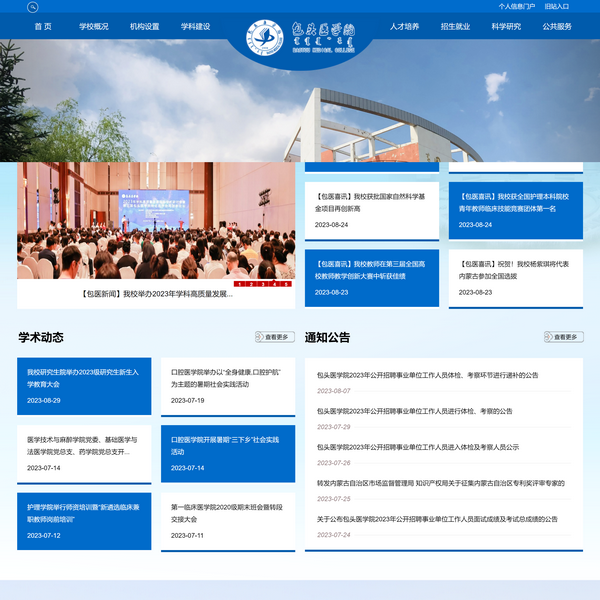Image resolution: width=600 pixels, height=600 pixels.
Task: Go to 学科建设 navigation item
Action: pyautogui.click(x=195, y=27)
